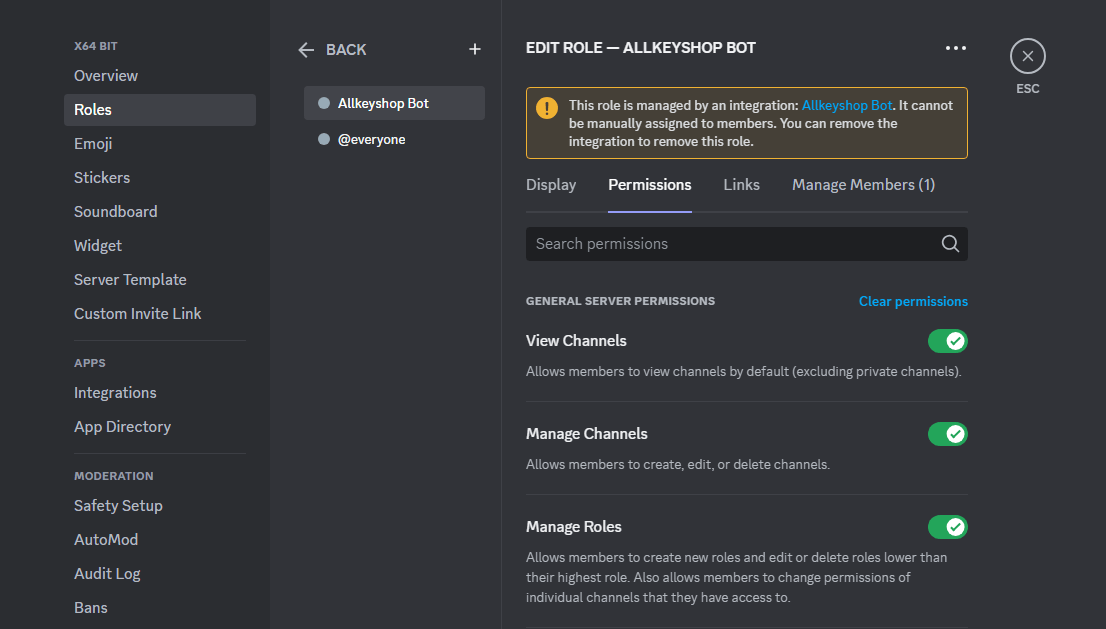
Task: Turn off Manage Channels permission
Action: [x=947, y=434]
